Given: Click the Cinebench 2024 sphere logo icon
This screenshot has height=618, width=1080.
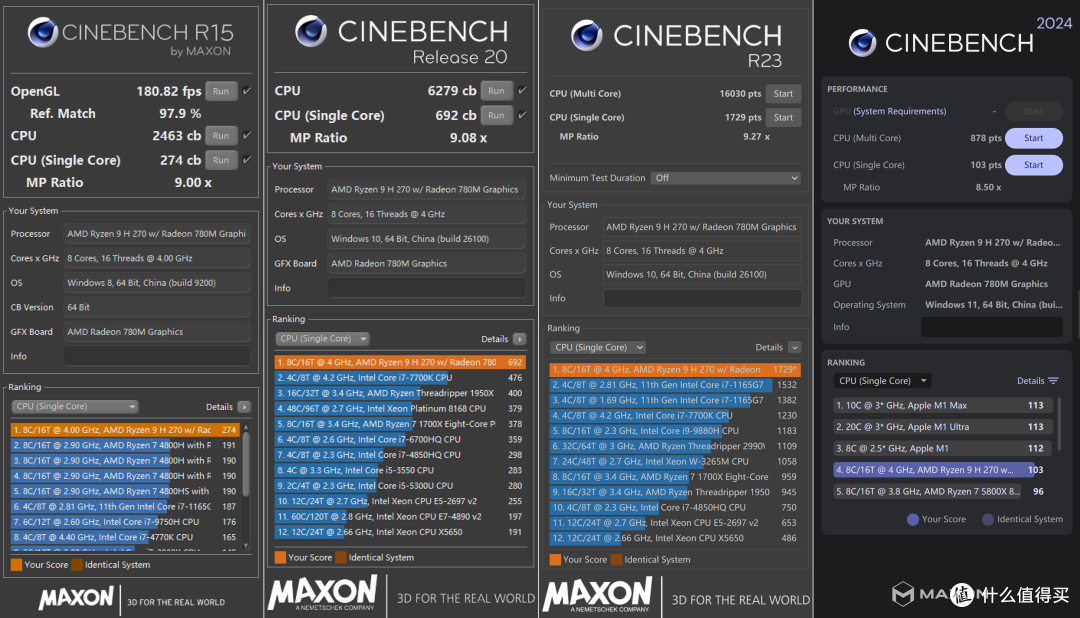Looking at the screenshot, I should point(862,43).
